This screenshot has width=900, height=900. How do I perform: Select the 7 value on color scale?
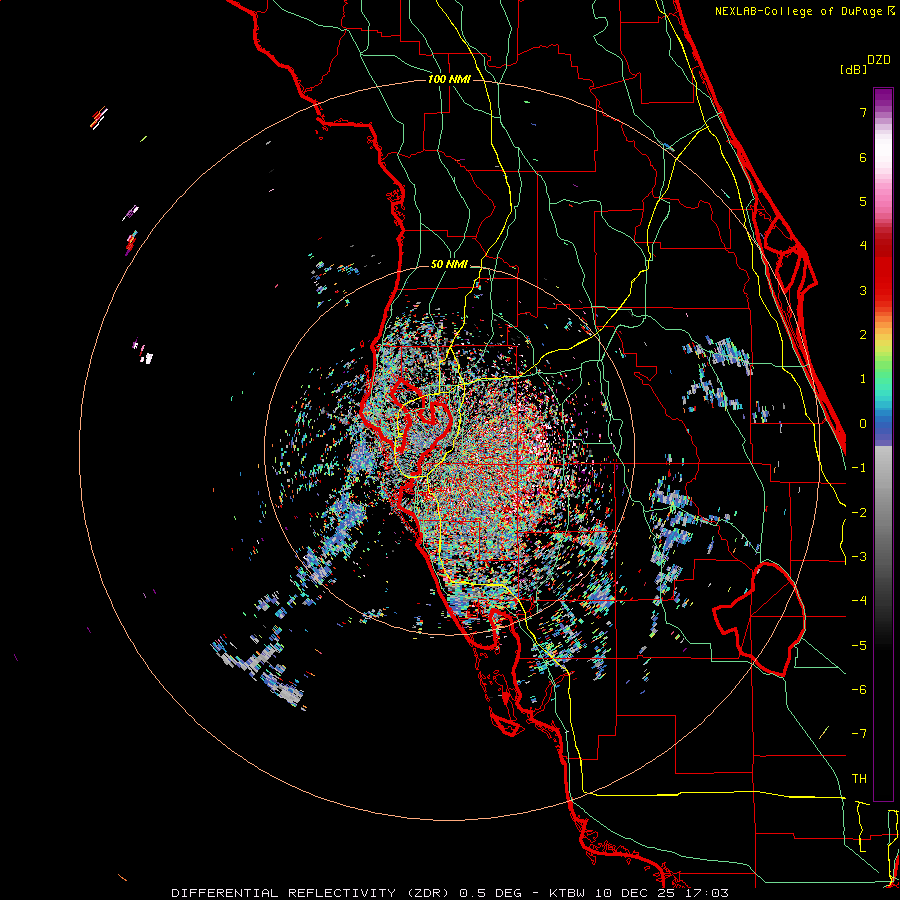pyautogui.click(x=863, y=112)
